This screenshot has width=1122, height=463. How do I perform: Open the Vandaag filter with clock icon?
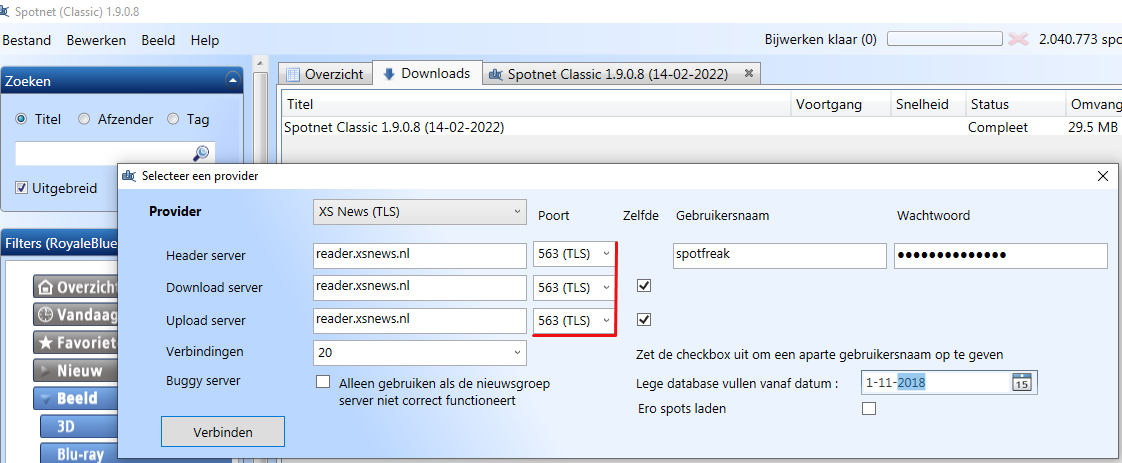click(x=75, y=315)
